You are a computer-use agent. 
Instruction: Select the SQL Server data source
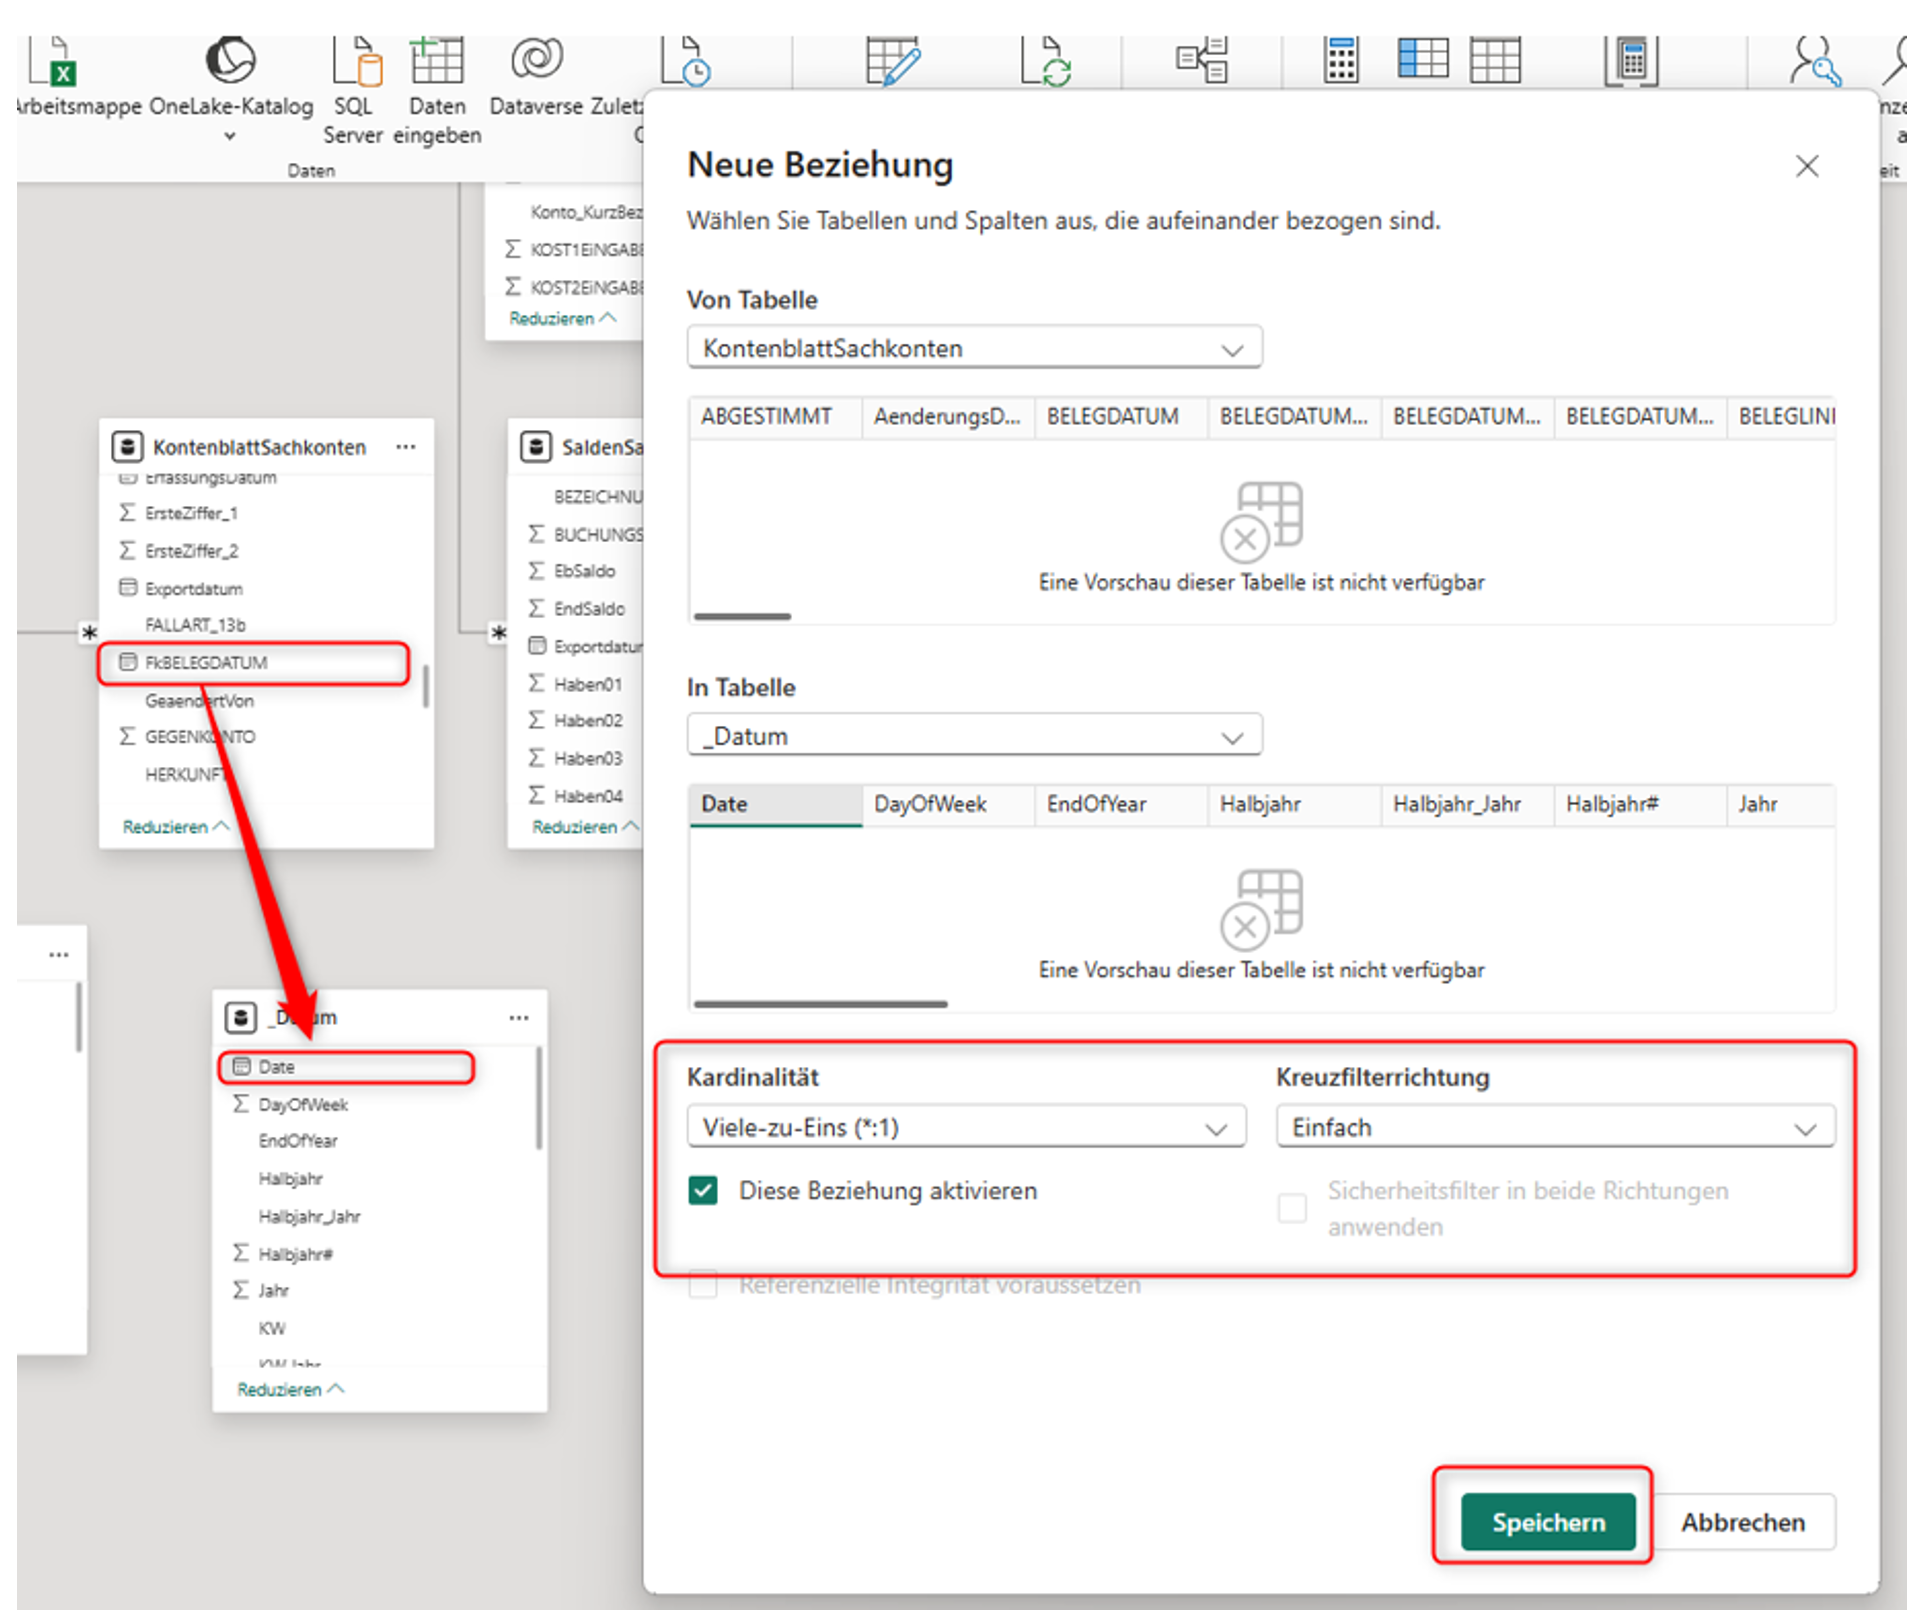(x=356, y=63)
